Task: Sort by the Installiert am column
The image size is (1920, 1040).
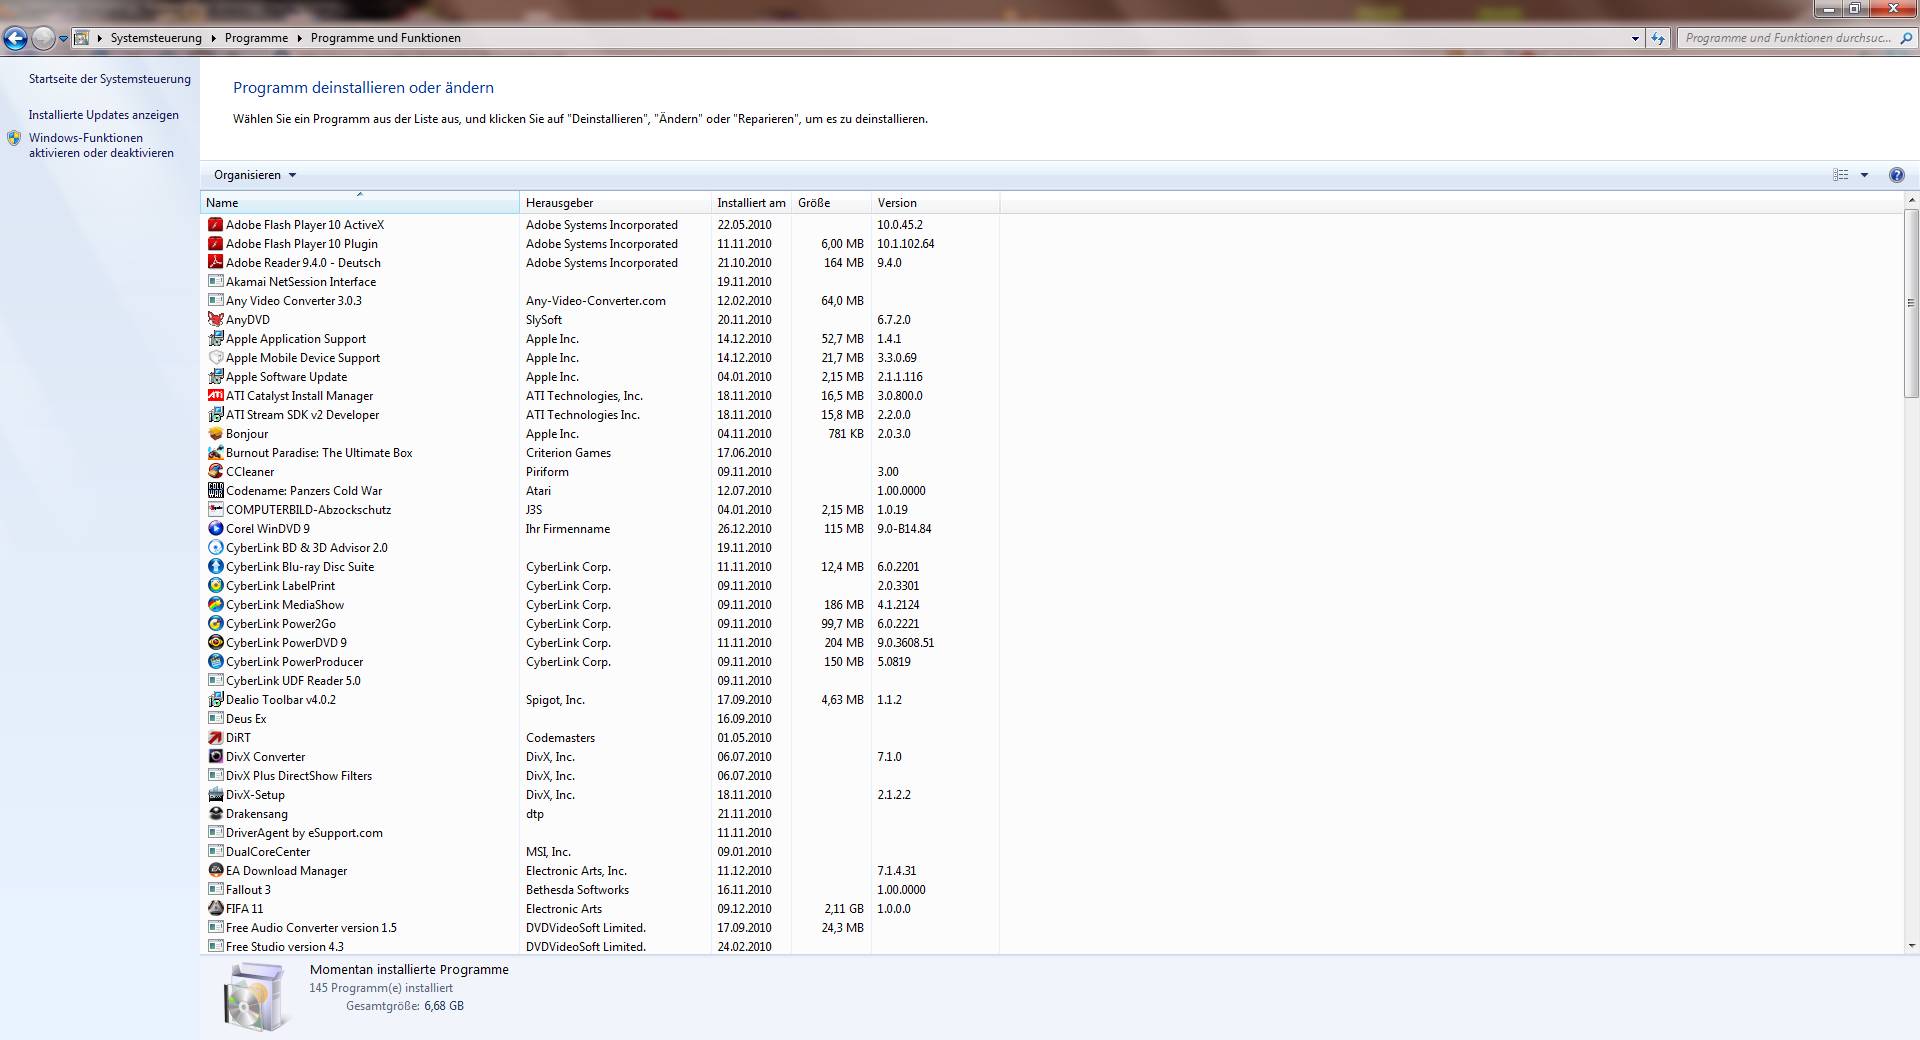Action: click(x=751, y=203)
